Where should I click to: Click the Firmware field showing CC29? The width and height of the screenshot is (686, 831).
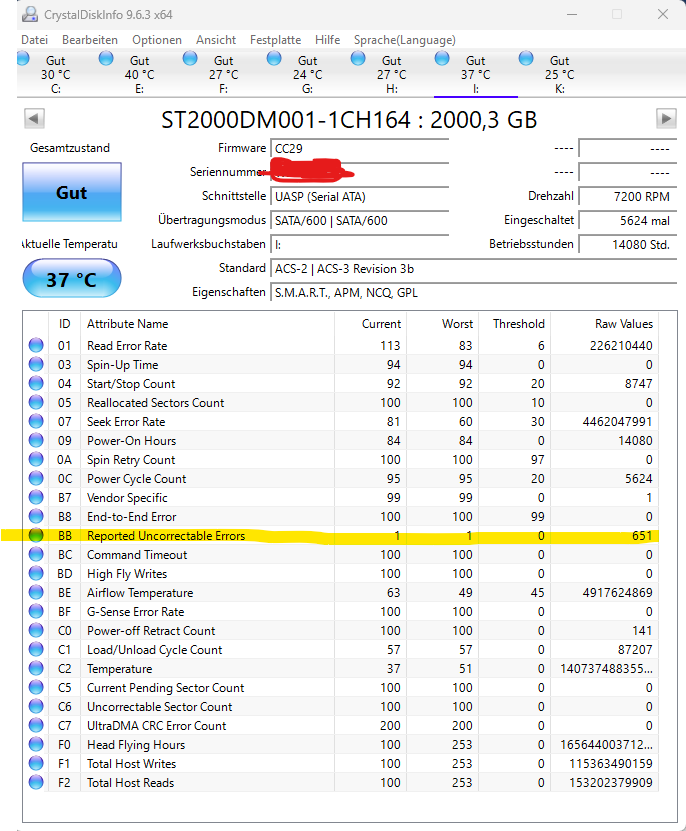coord(360,148)
